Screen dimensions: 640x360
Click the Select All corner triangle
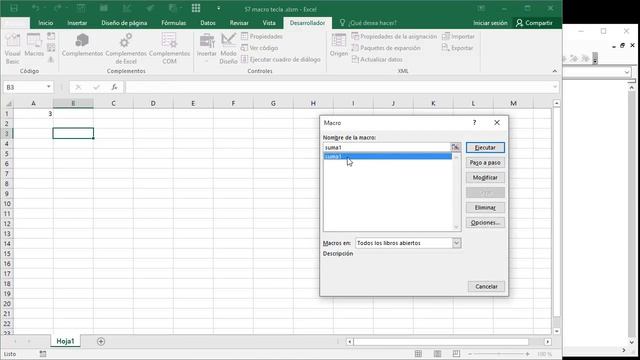[8, 104]
